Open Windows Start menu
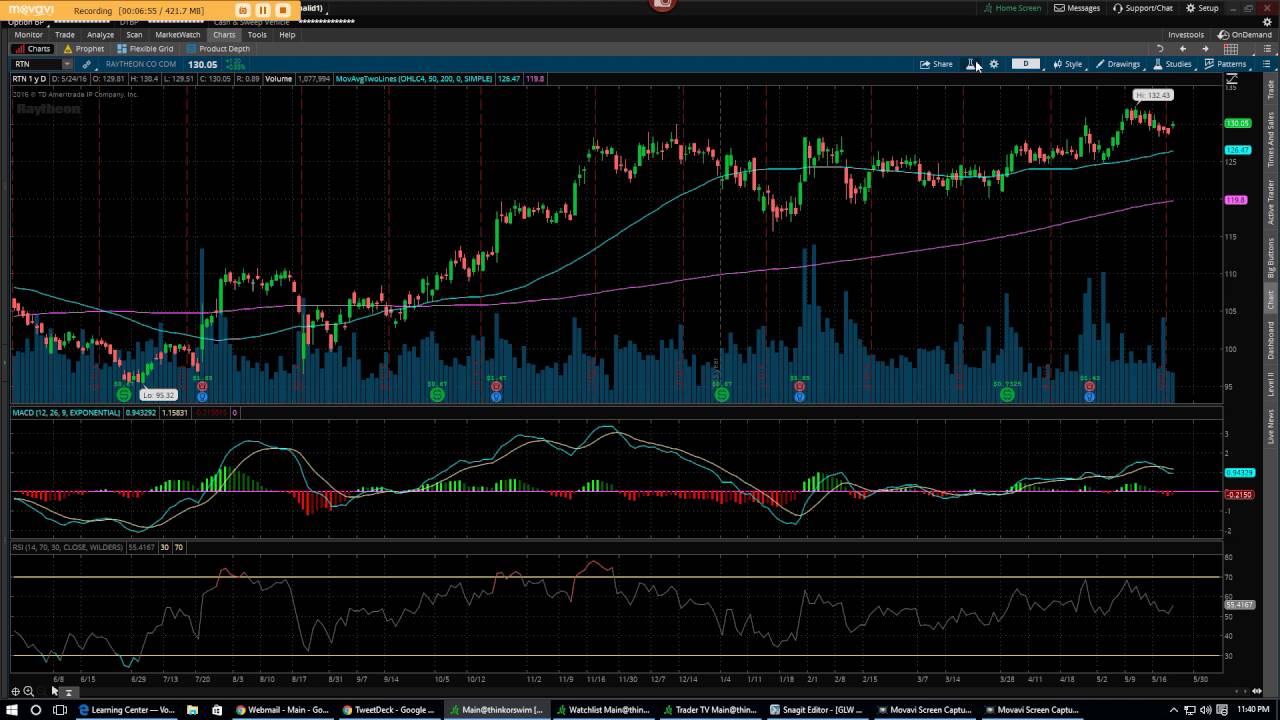 point(12,710)
